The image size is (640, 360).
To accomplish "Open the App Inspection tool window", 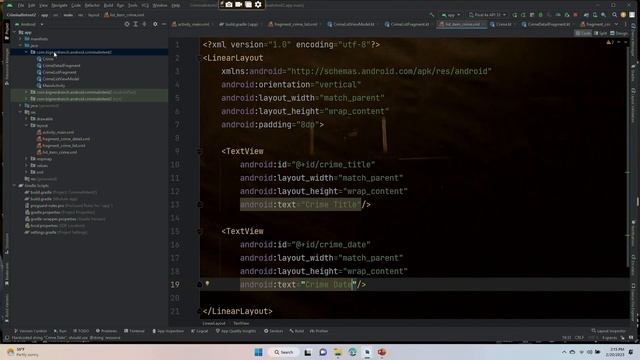I will 168,331.
